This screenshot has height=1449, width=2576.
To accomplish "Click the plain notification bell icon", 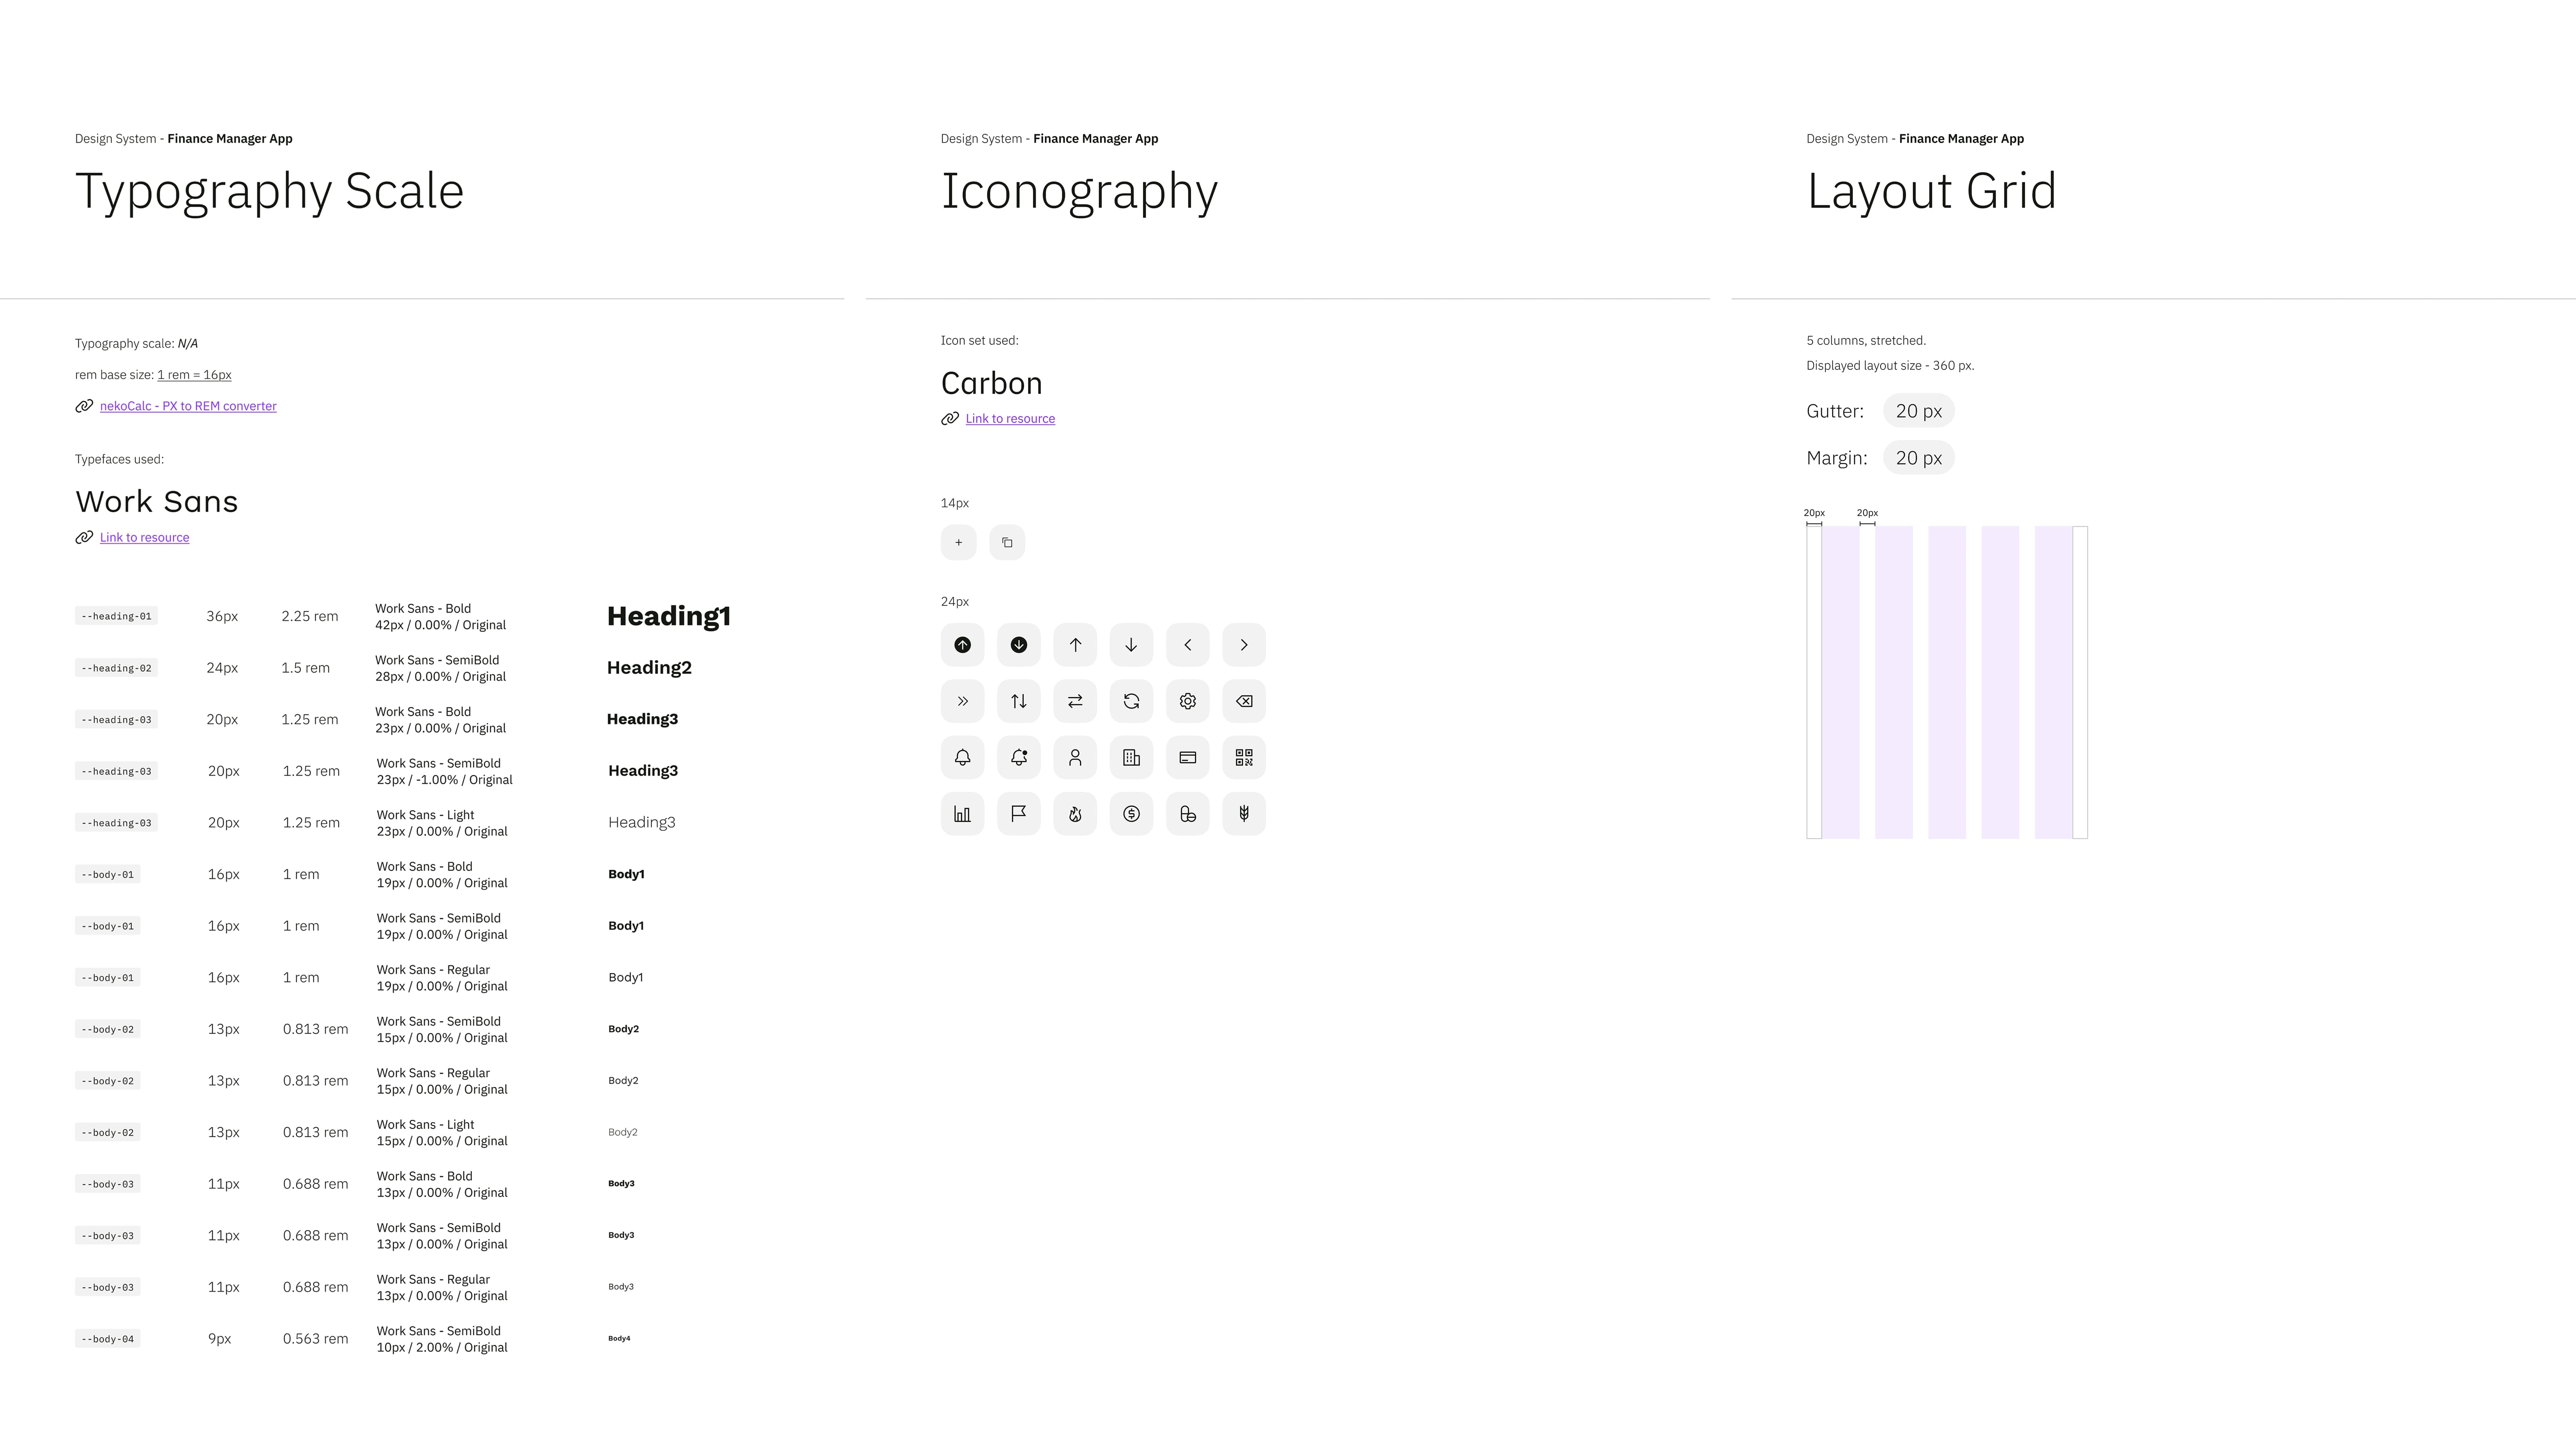I will pos(962,758).
